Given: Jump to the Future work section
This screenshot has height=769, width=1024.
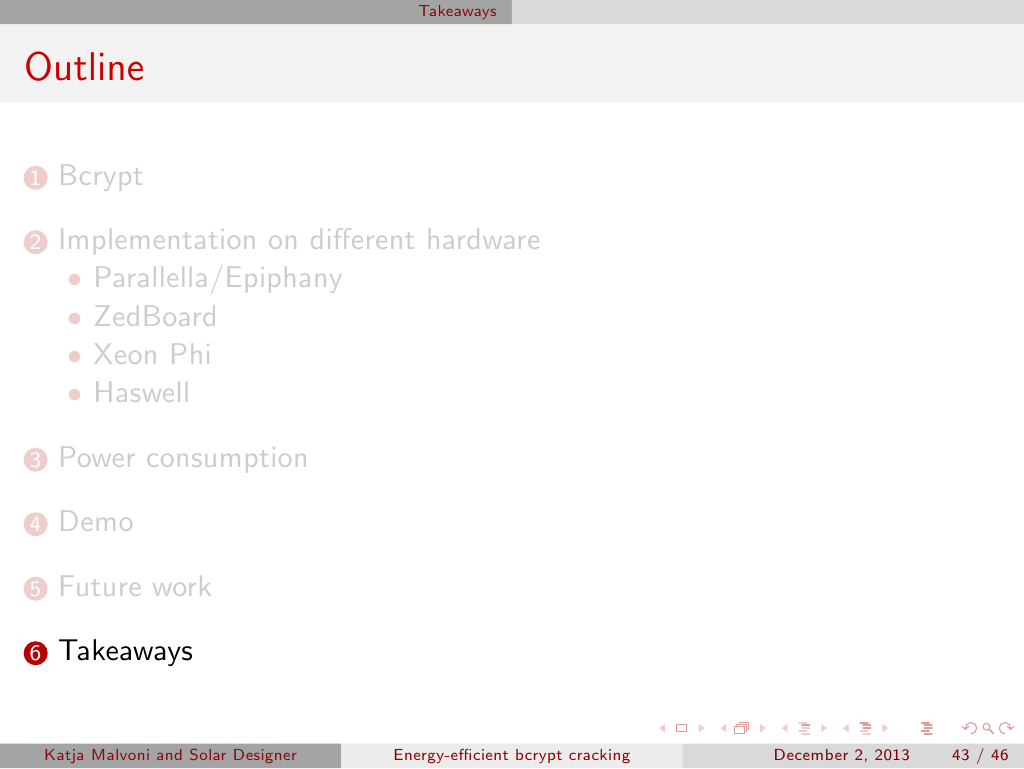Looking at the screenshot, I should pyautogui.click(x=135, y=586).
